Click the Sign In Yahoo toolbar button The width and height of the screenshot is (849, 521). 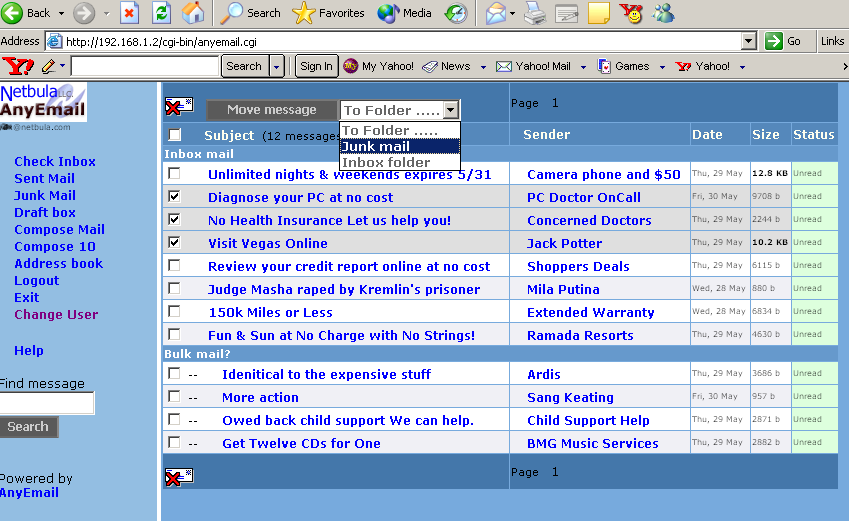point(316,66)
